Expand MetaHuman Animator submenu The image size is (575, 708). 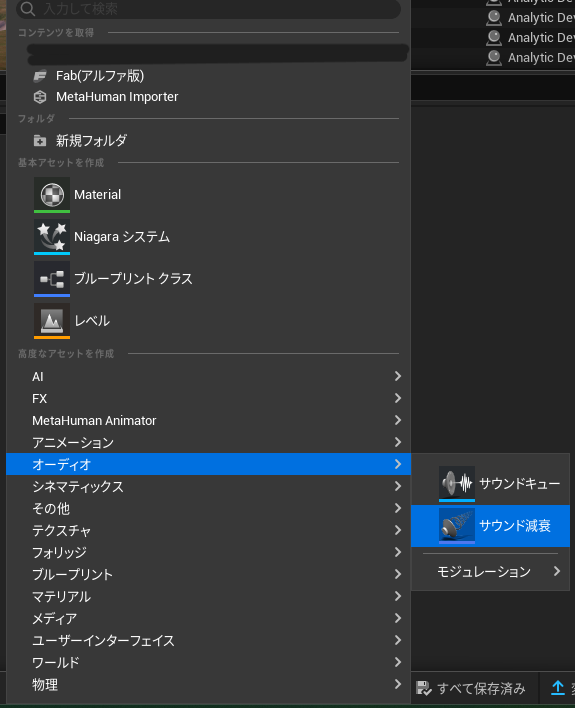point(208,420)
